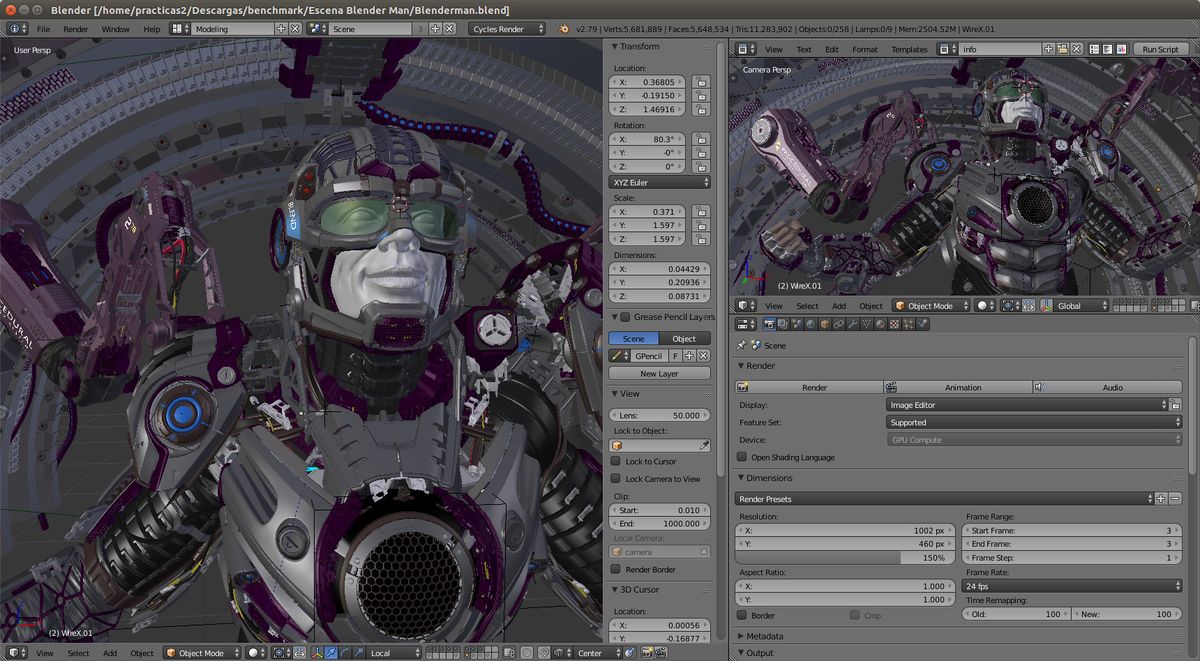Enable the Lock to Cursor checkbox
Screen dimensions: 1200x661
click(x=617, y=462)
